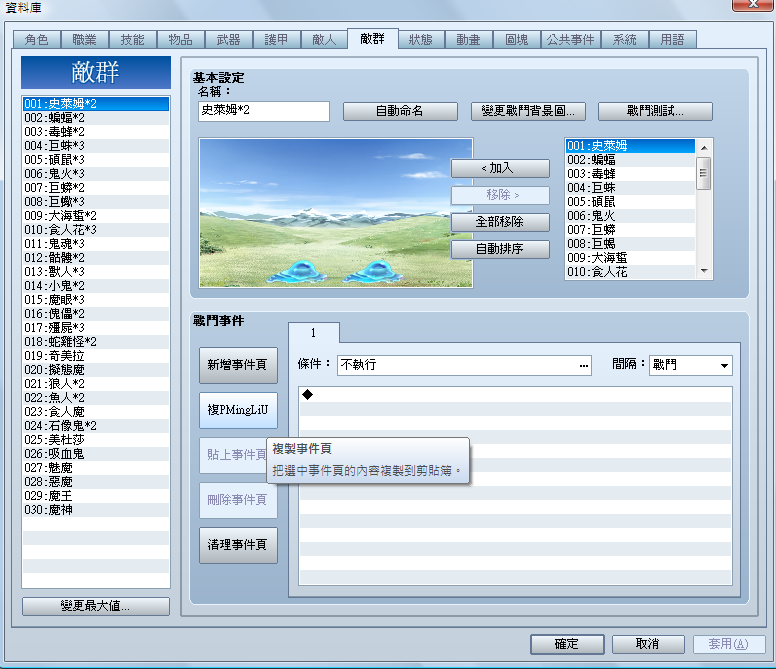The width and height of the screenshot is (776, 669).
Task: Select troop 029:魔王
Action: (96, 496)
